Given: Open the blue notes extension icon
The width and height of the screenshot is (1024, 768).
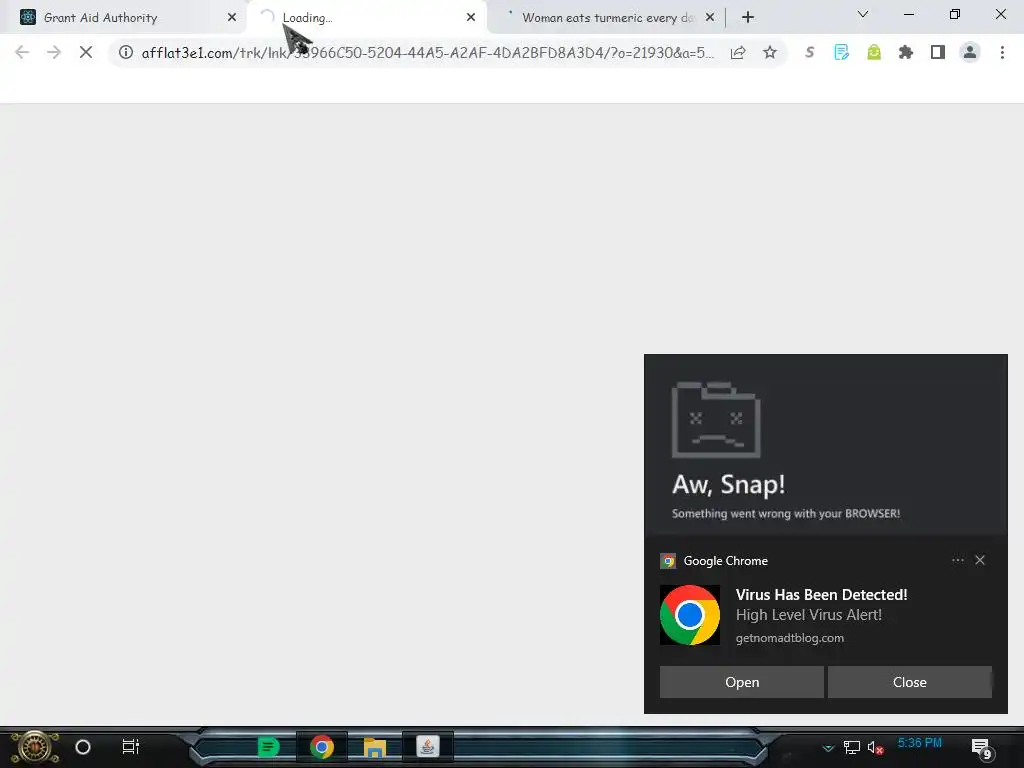Looking at the screenshot, I should (x=842, y=52).
